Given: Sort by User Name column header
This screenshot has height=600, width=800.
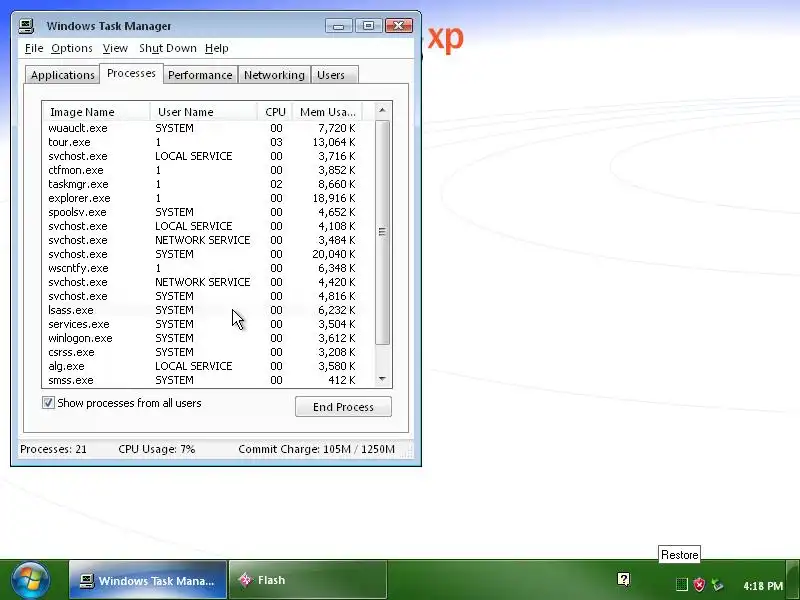Looking at the screenshot, I should [x=204, y=112].
